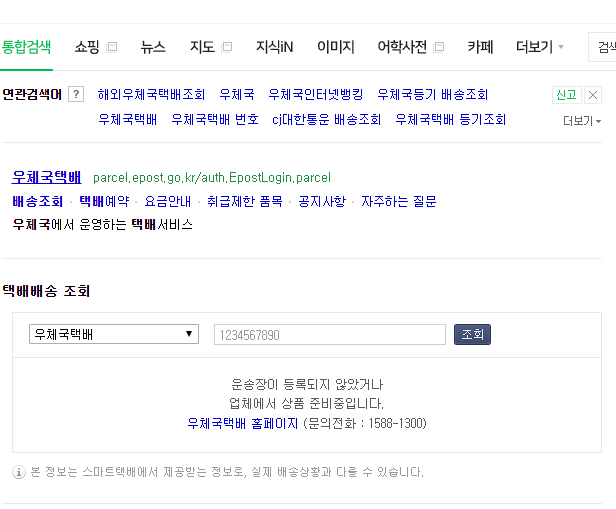Expand 더보기 under related searches
This screenshot has width=616, height=509.
(x=582, y=121)
